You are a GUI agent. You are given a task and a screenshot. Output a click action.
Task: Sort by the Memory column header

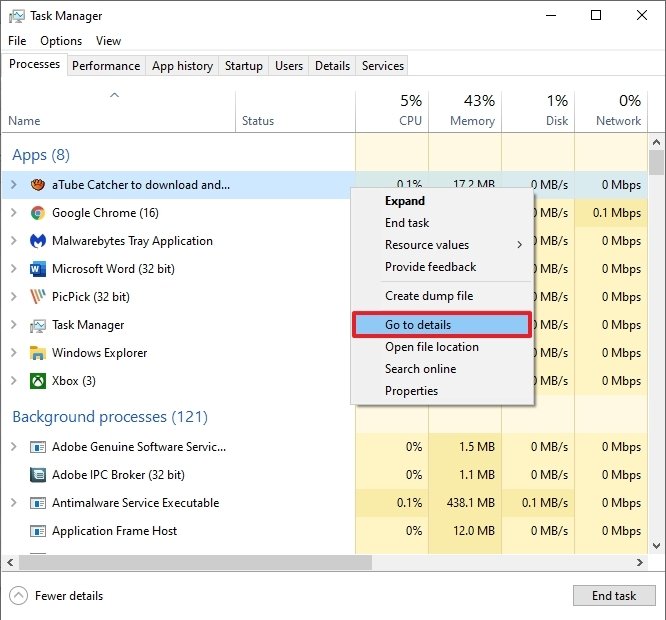pos(465,112)
